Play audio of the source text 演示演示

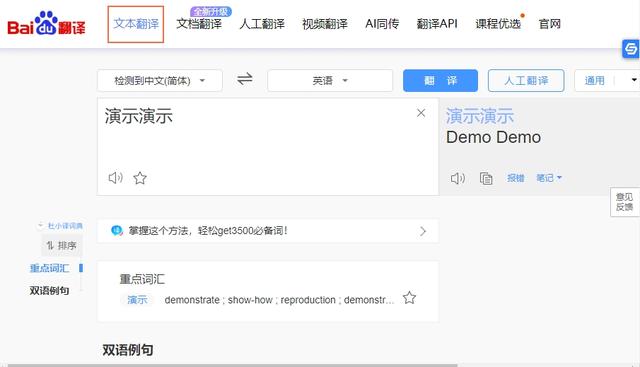coord(116,178)
